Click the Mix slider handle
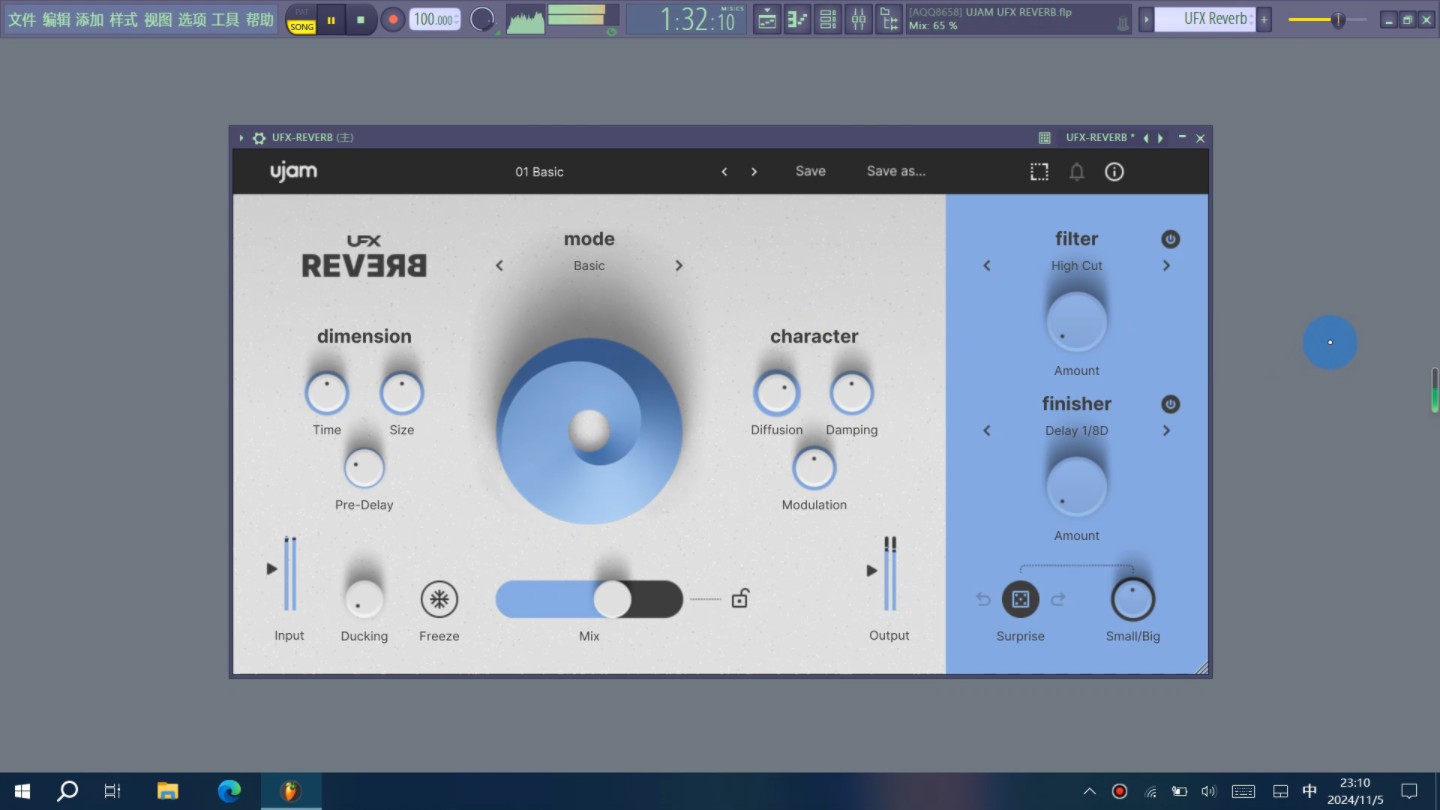 [612, 599]
